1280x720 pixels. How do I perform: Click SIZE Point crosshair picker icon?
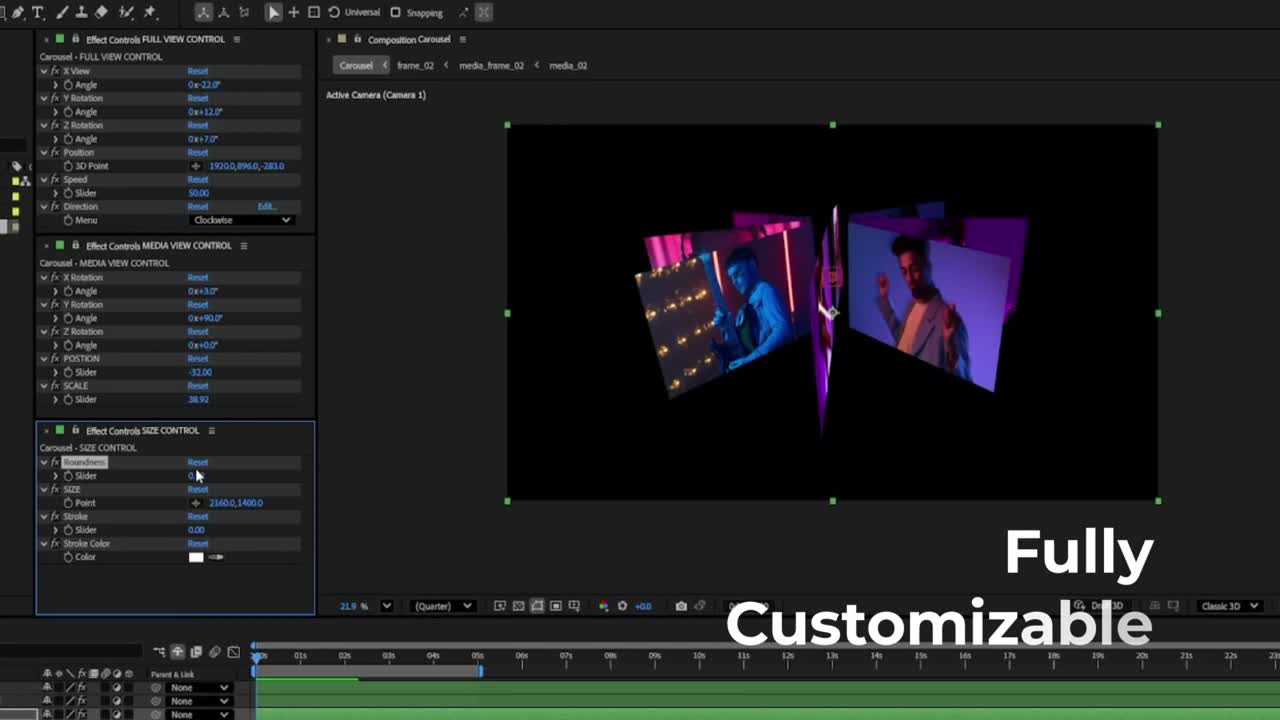196,503
